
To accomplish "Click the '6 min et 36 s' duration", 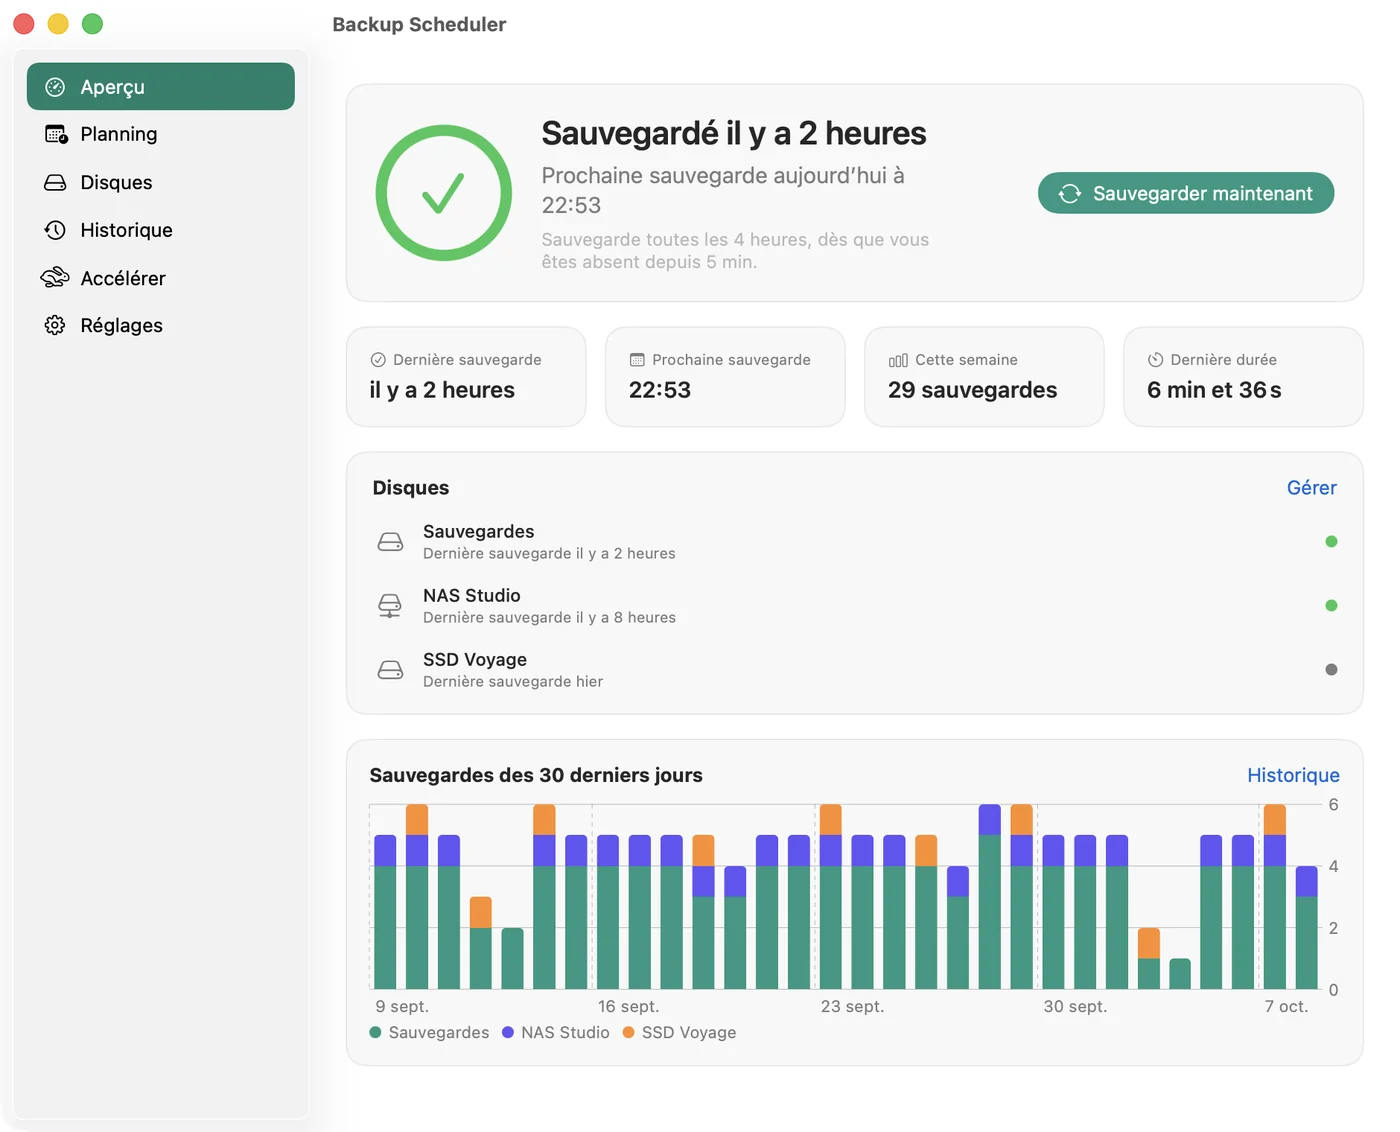I will 1214,390.
